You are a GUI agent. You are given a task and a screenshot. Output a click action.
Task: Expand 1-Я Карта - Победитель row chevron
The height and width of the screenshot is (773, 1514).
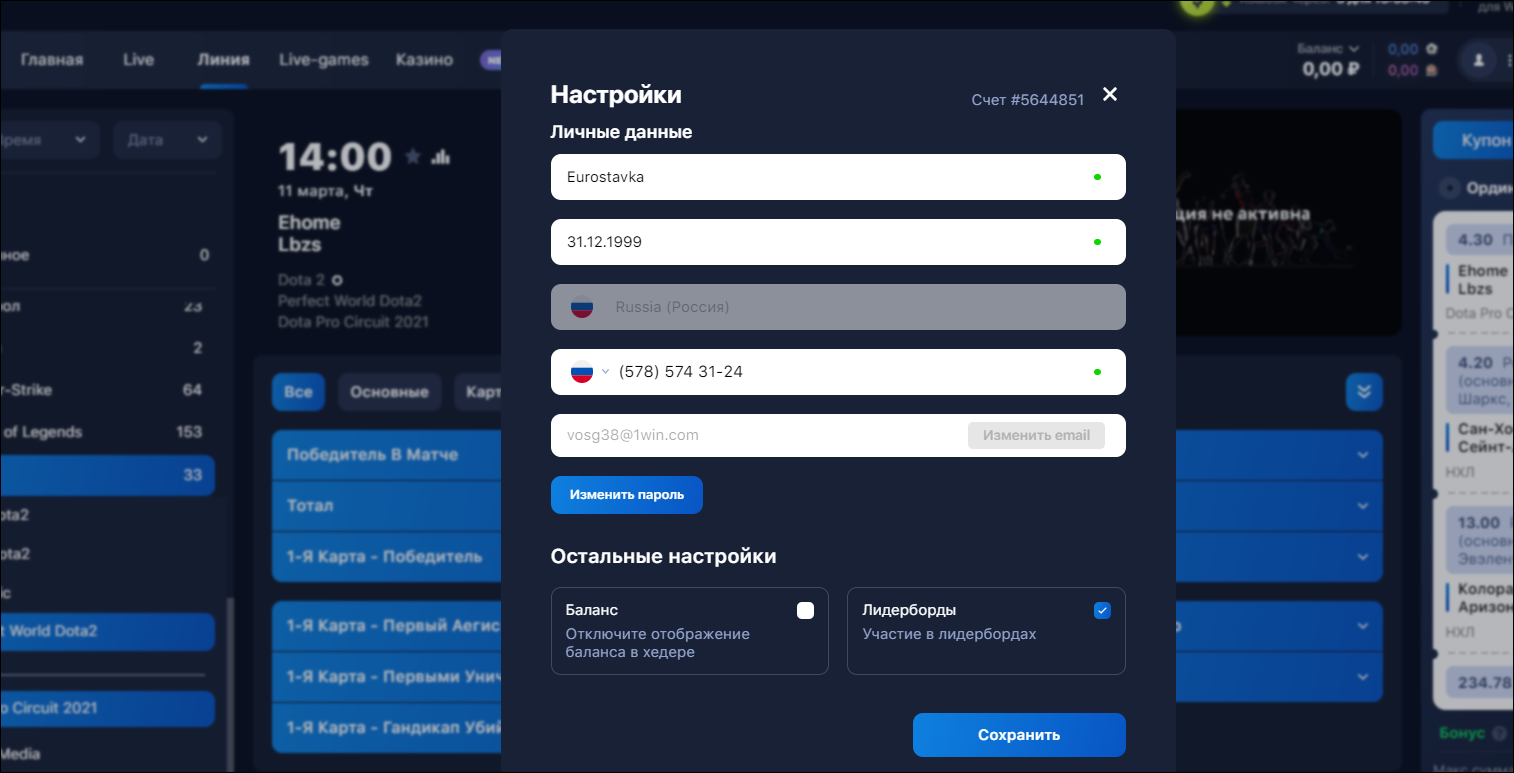pos(1362,557)
